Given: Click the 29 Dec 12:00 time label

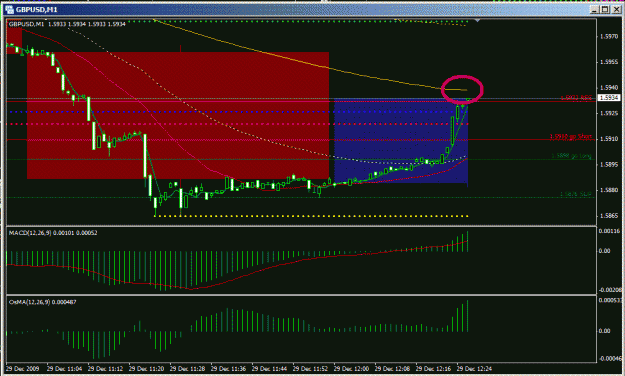Looking at the screenshot, I should [351, 368].
